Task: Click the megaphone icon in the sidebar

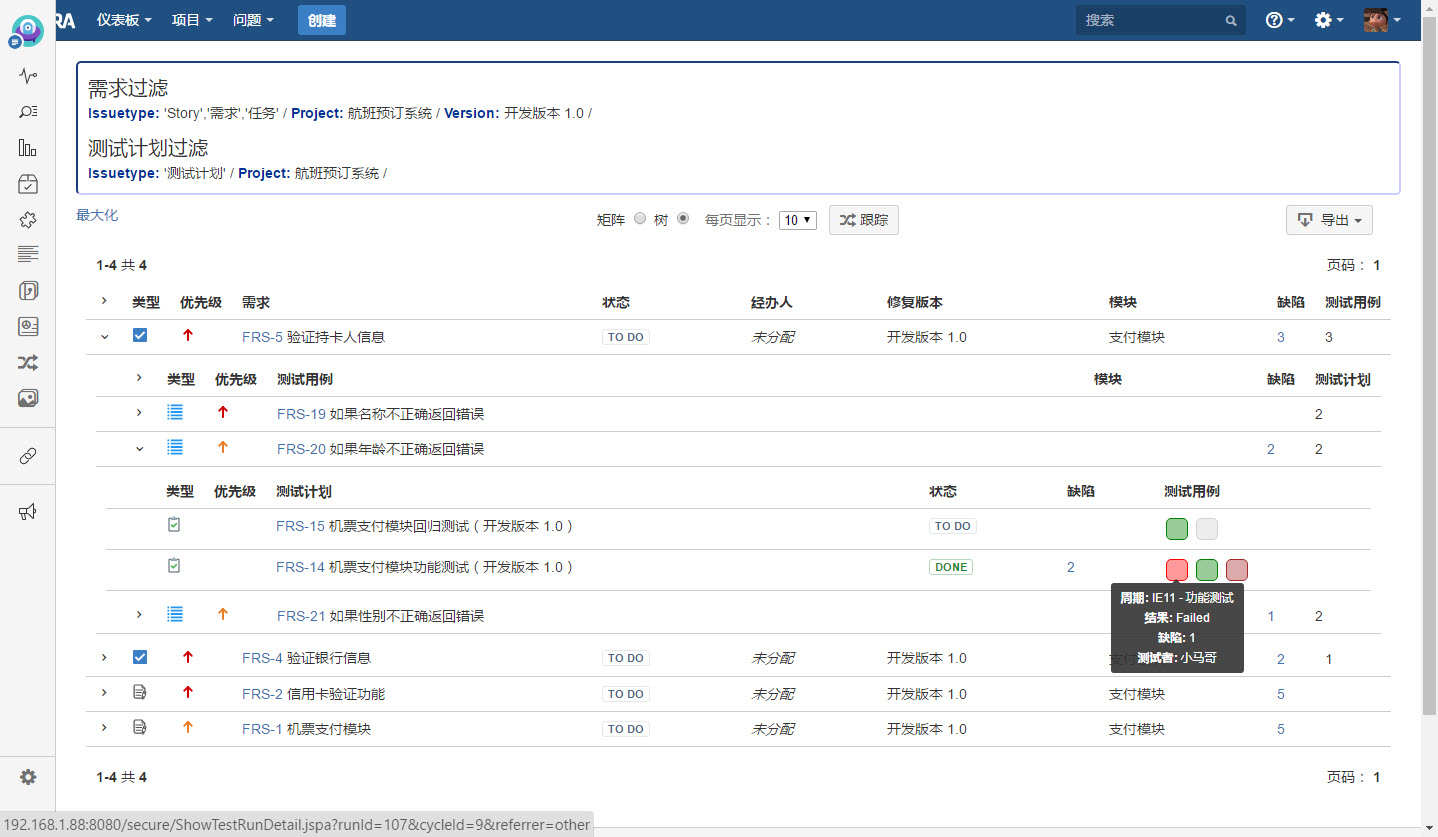Action: (28, 512)
